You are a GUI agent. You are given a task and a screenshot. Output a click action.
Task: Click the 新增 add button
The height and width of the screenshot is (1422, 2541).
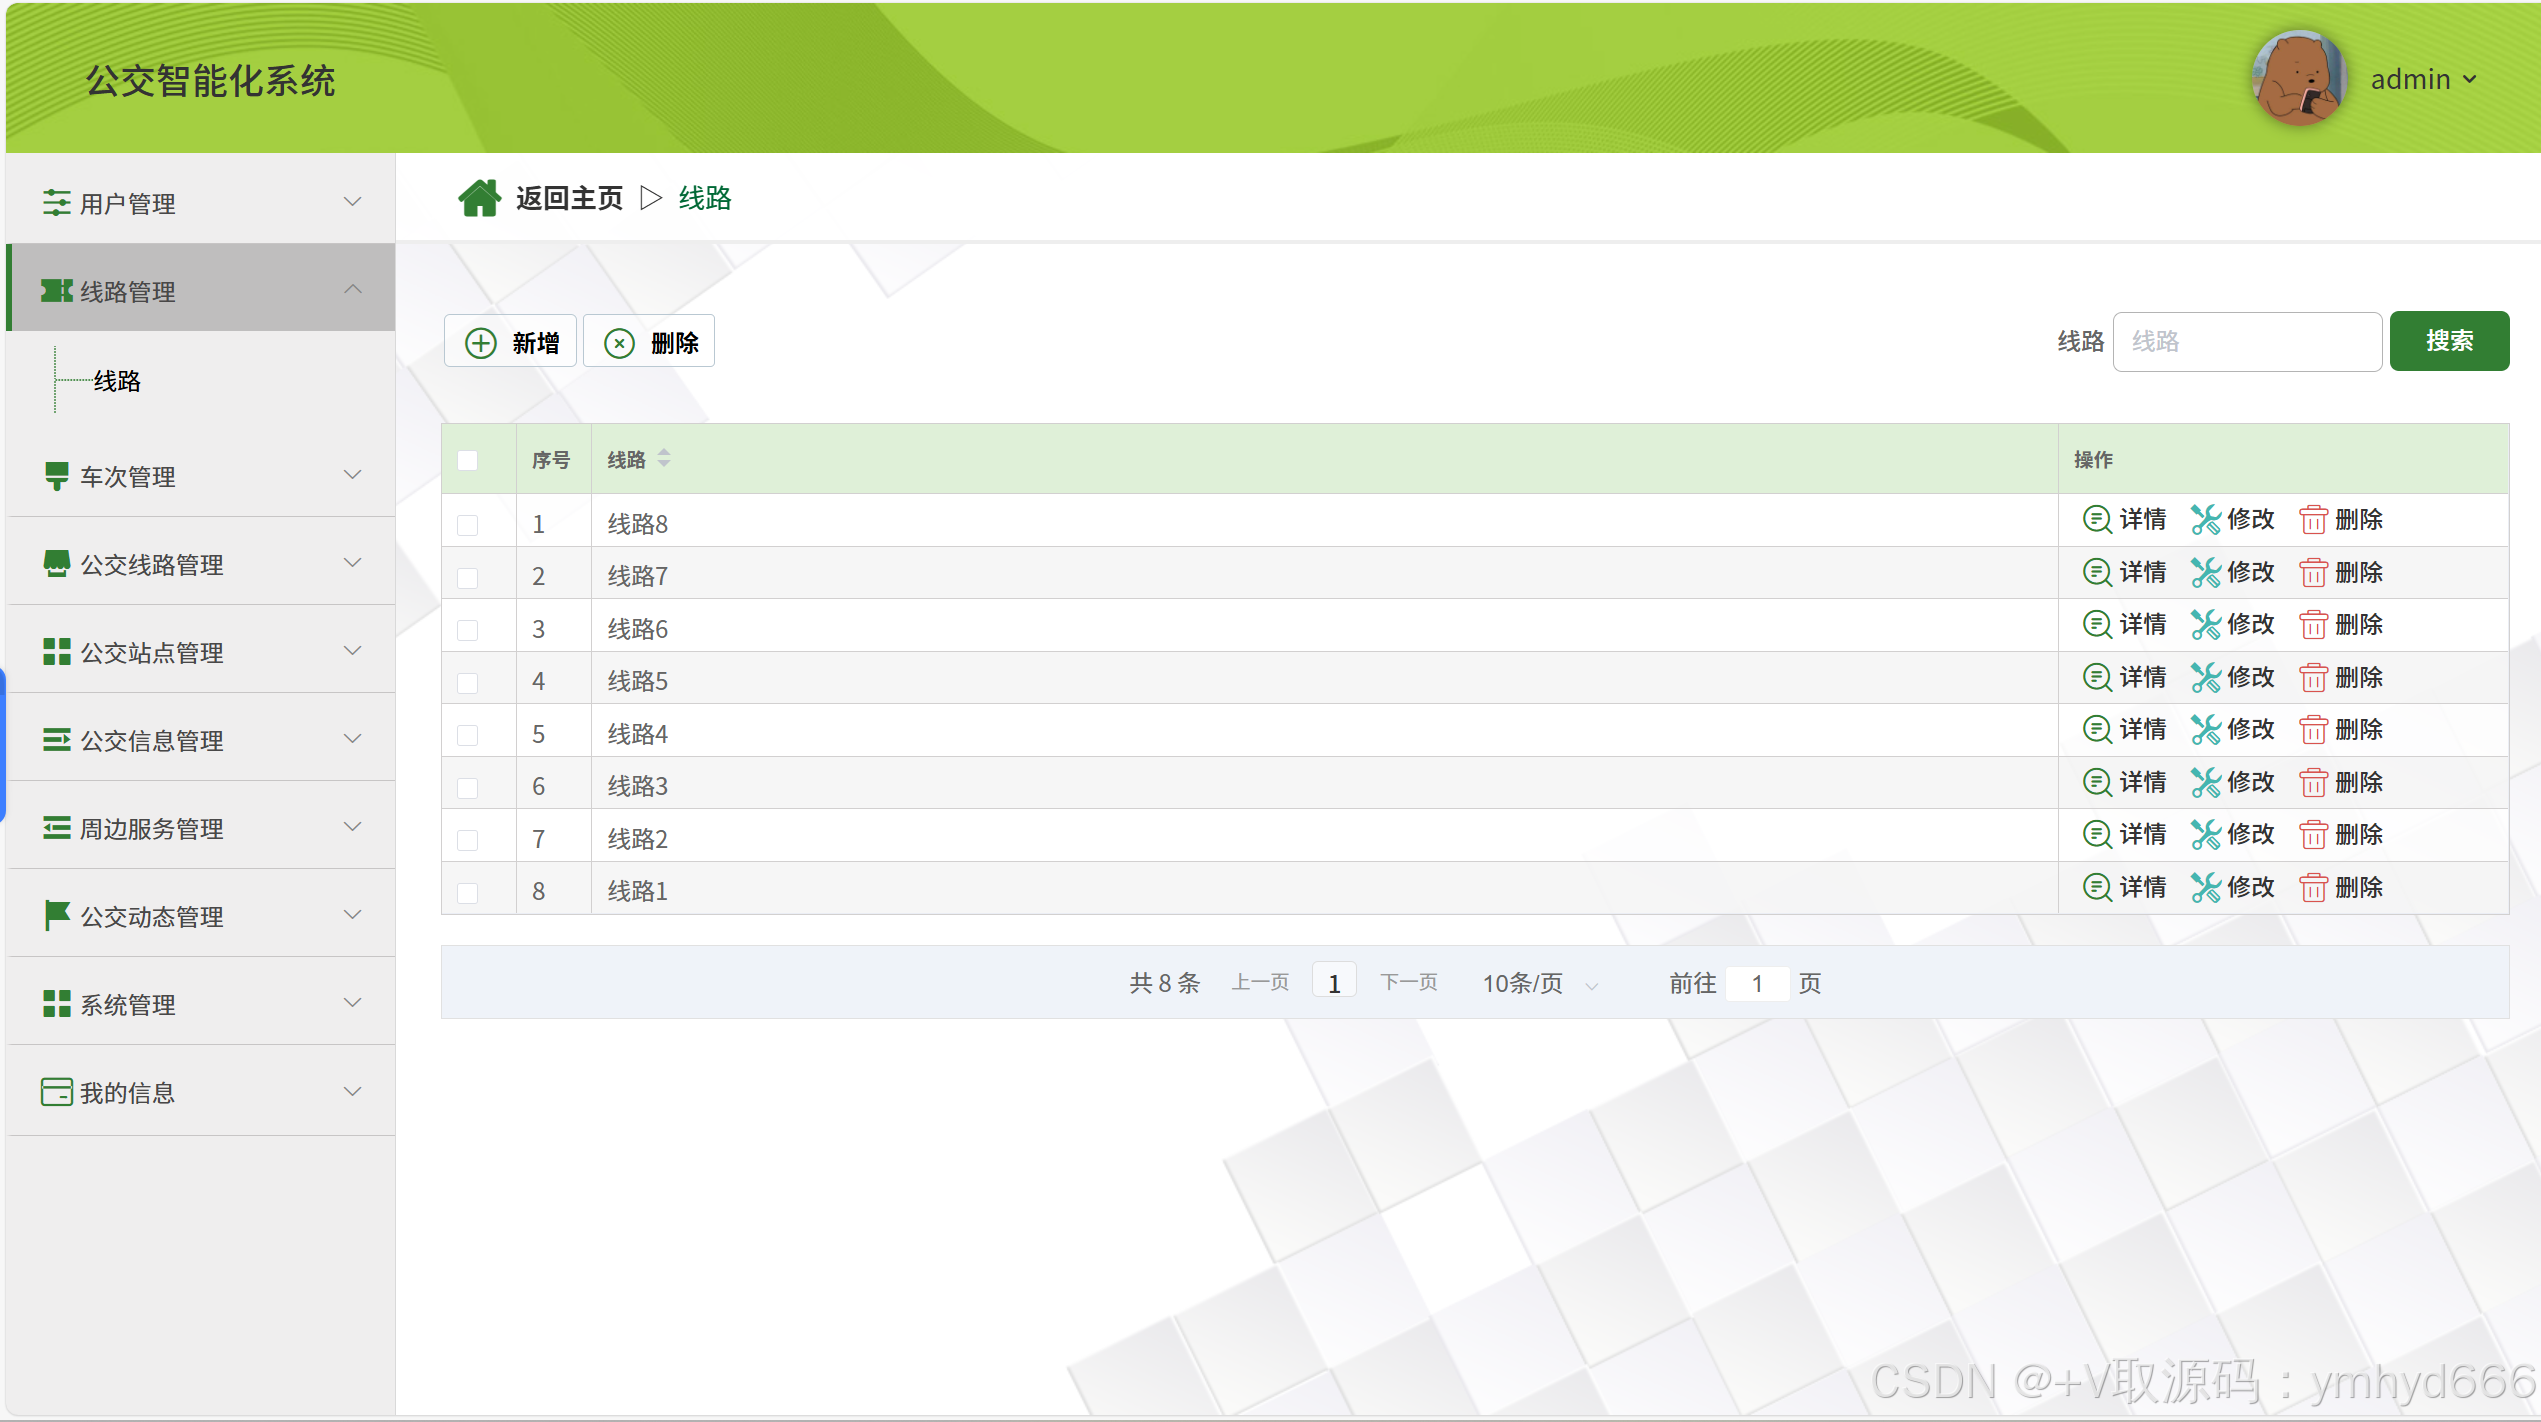click(511, 343)
